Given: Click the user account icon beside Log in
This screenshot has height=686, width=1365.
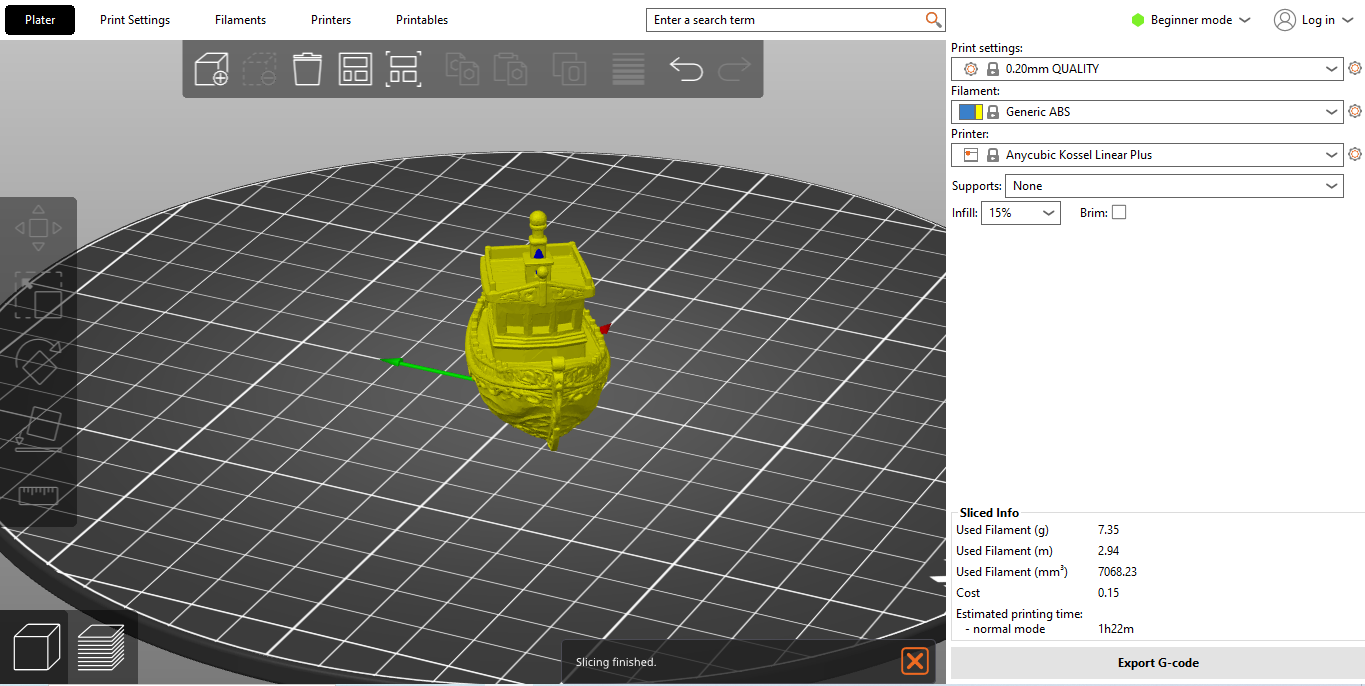Looking at the screenshot, I should (1284, 20).
